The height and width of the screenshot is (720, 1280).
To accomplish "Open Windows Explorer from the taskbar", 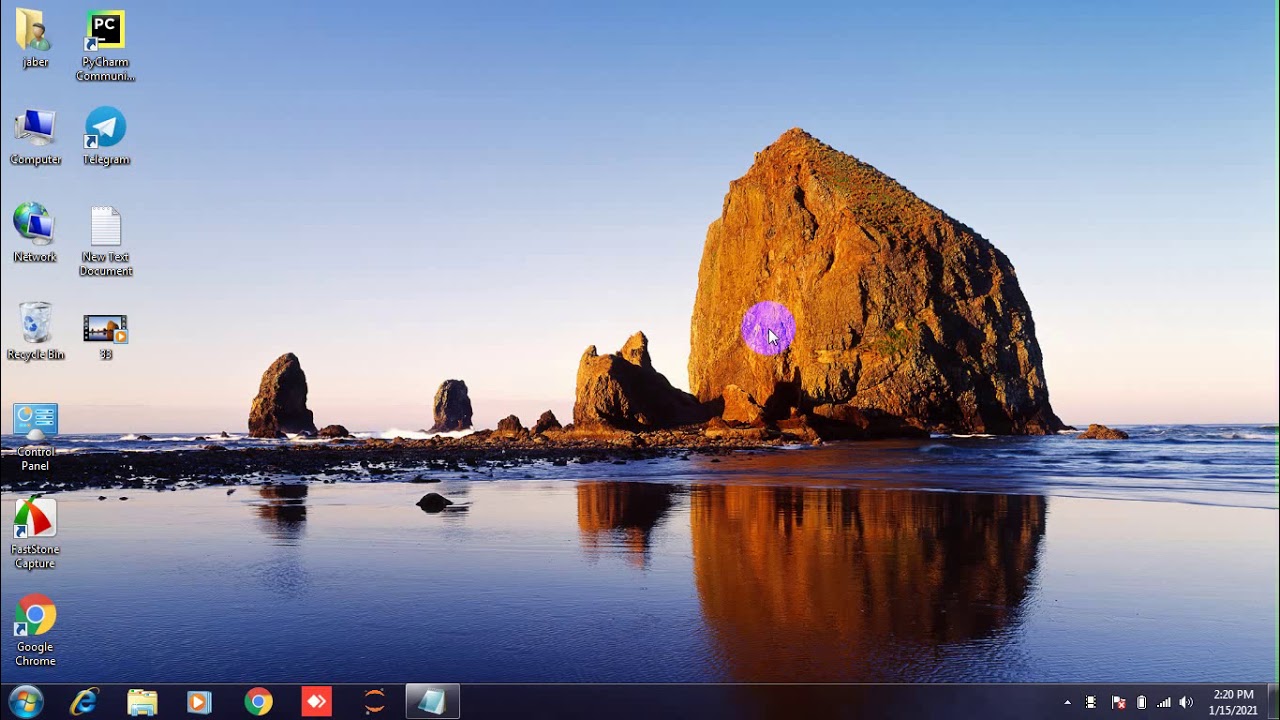I will click(x=142, y=702).
